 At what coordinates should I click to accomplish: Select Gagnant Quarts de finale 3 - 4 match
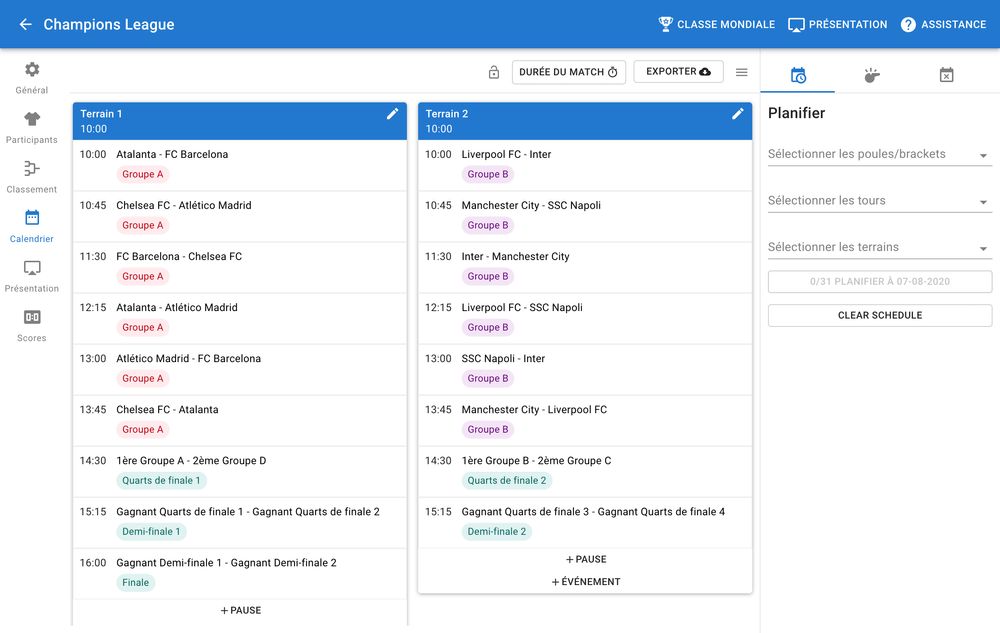(x=585, y=523)
